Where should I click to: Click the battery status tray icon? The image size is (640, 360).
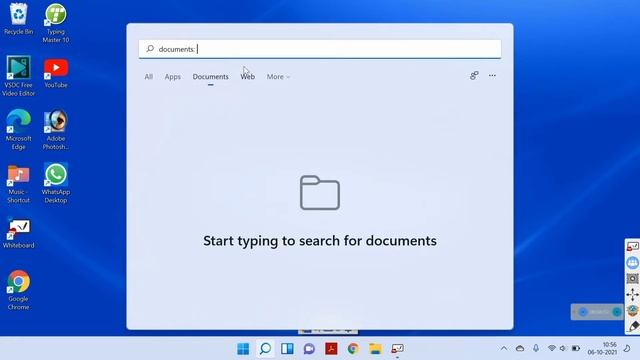click(576, 348)
